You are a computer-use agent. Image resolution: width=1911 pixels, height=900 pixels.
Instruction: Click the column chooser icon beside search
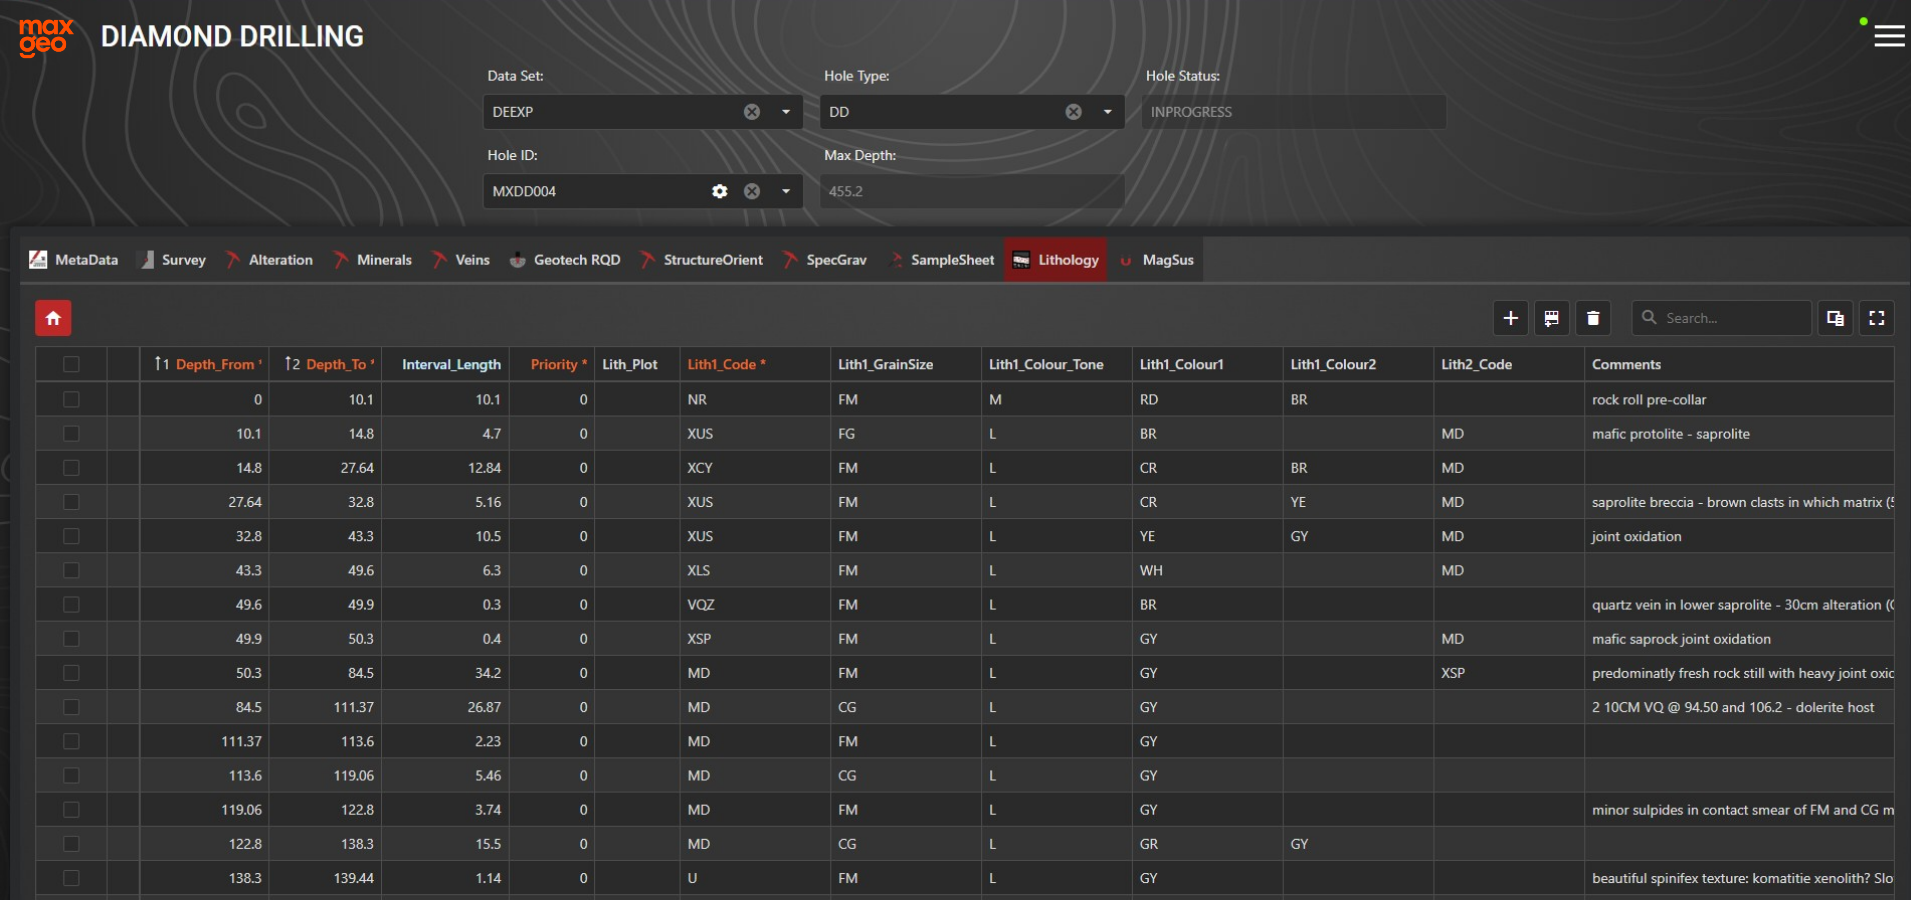[x=1835, y=318]
